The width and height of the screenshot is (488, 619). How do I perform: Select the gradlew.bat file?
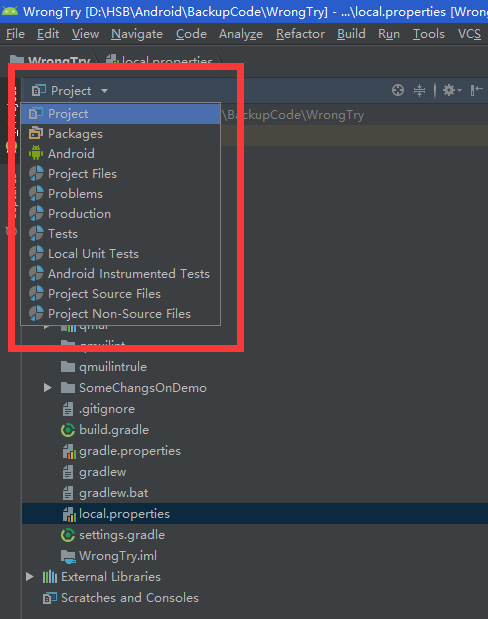point(114,493)
